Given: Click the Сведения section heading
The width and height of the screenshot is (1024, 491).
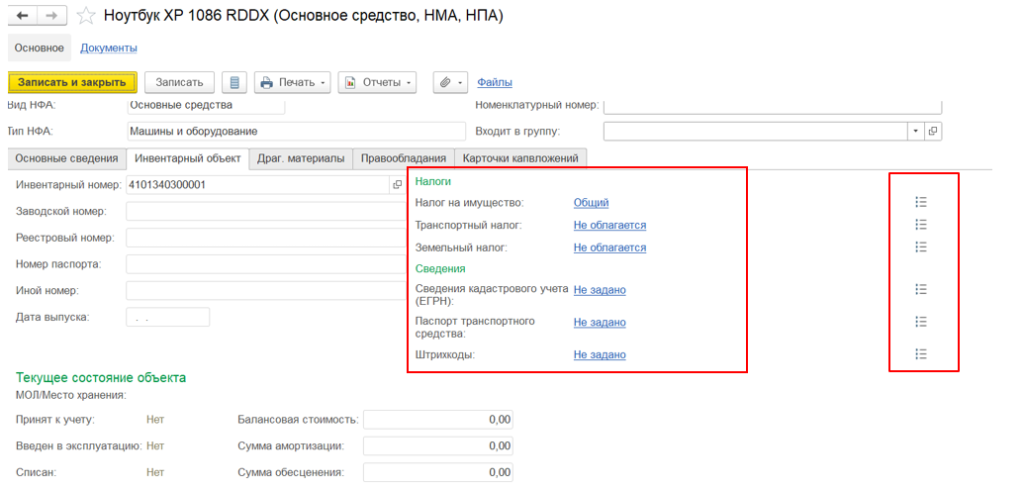Looking at the screenshot, I should pos(440,268).
